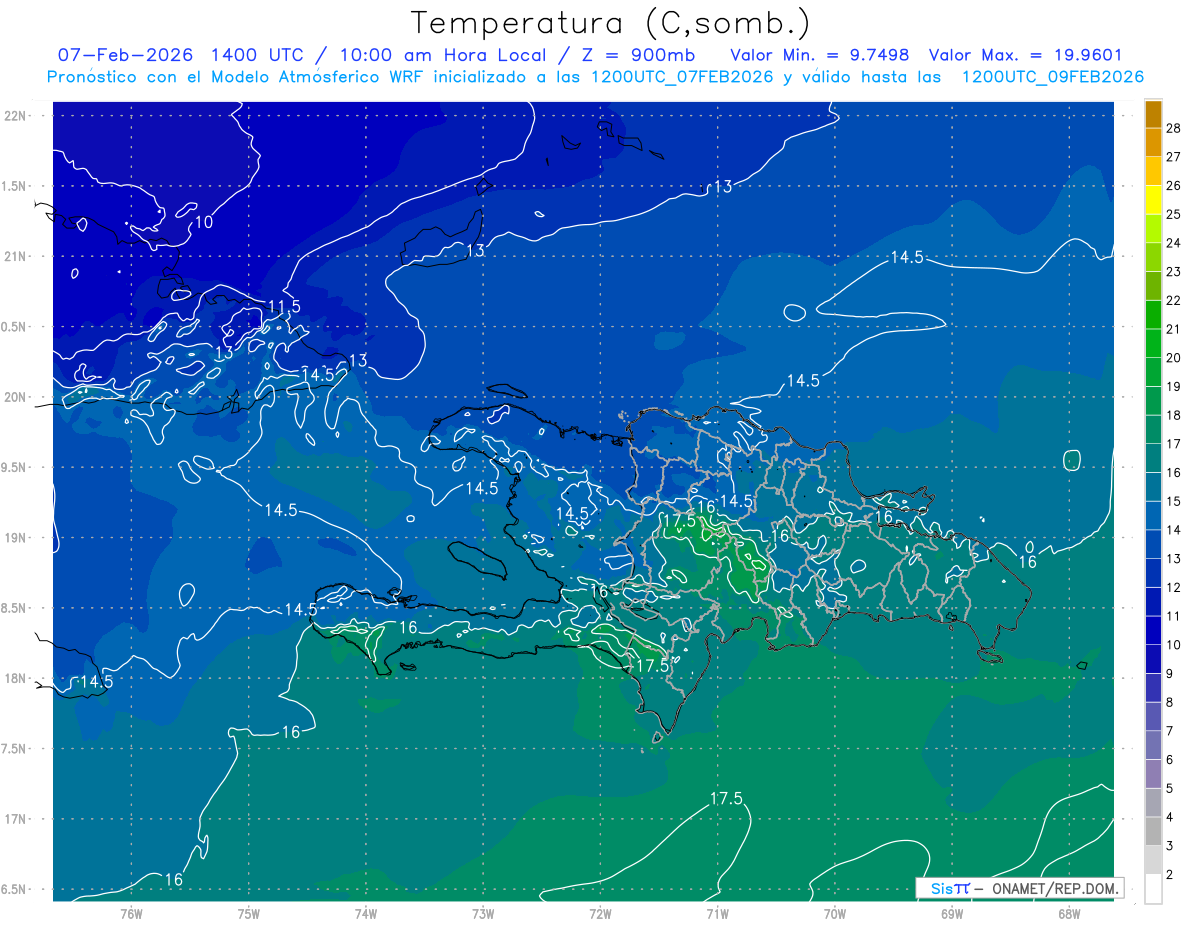Viewport: 1200px width, 927px height.
Task: Click the '19N' latitude axis label
Action: [x=17, y=538]
